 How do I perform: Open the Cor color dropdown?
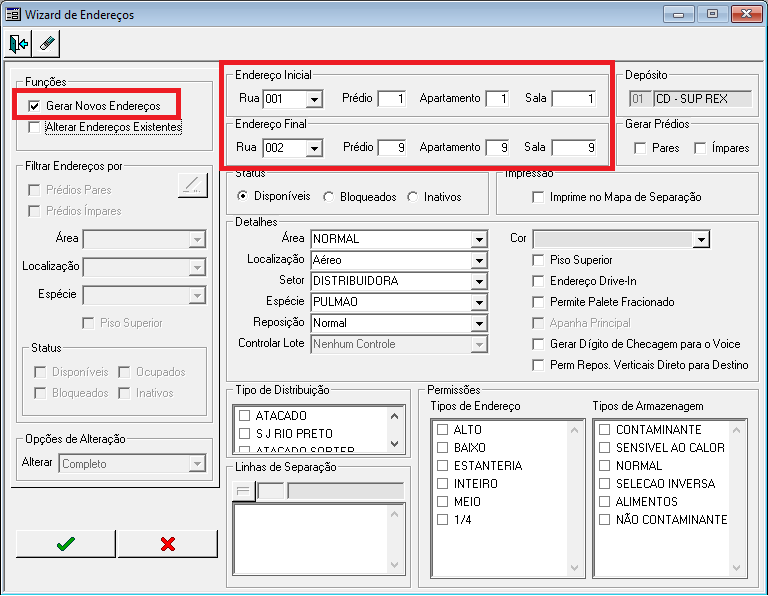coord(701,239)
